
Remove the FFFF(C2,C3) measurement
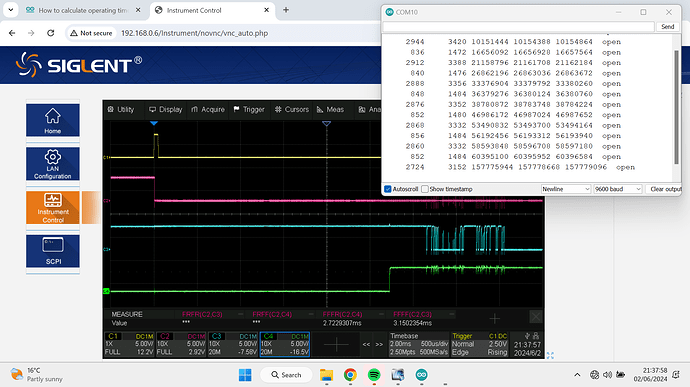451,314
